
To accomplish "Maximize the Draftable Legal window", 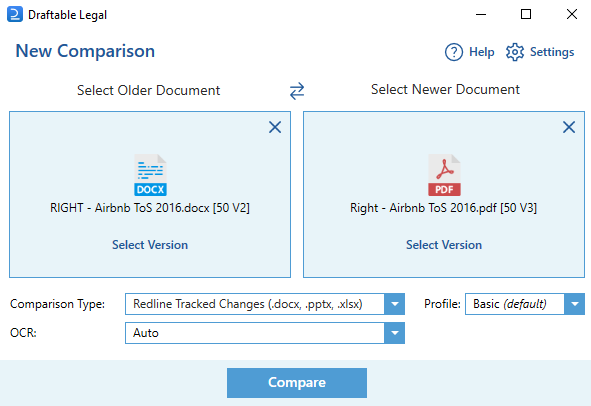I will tap(526, 14).
